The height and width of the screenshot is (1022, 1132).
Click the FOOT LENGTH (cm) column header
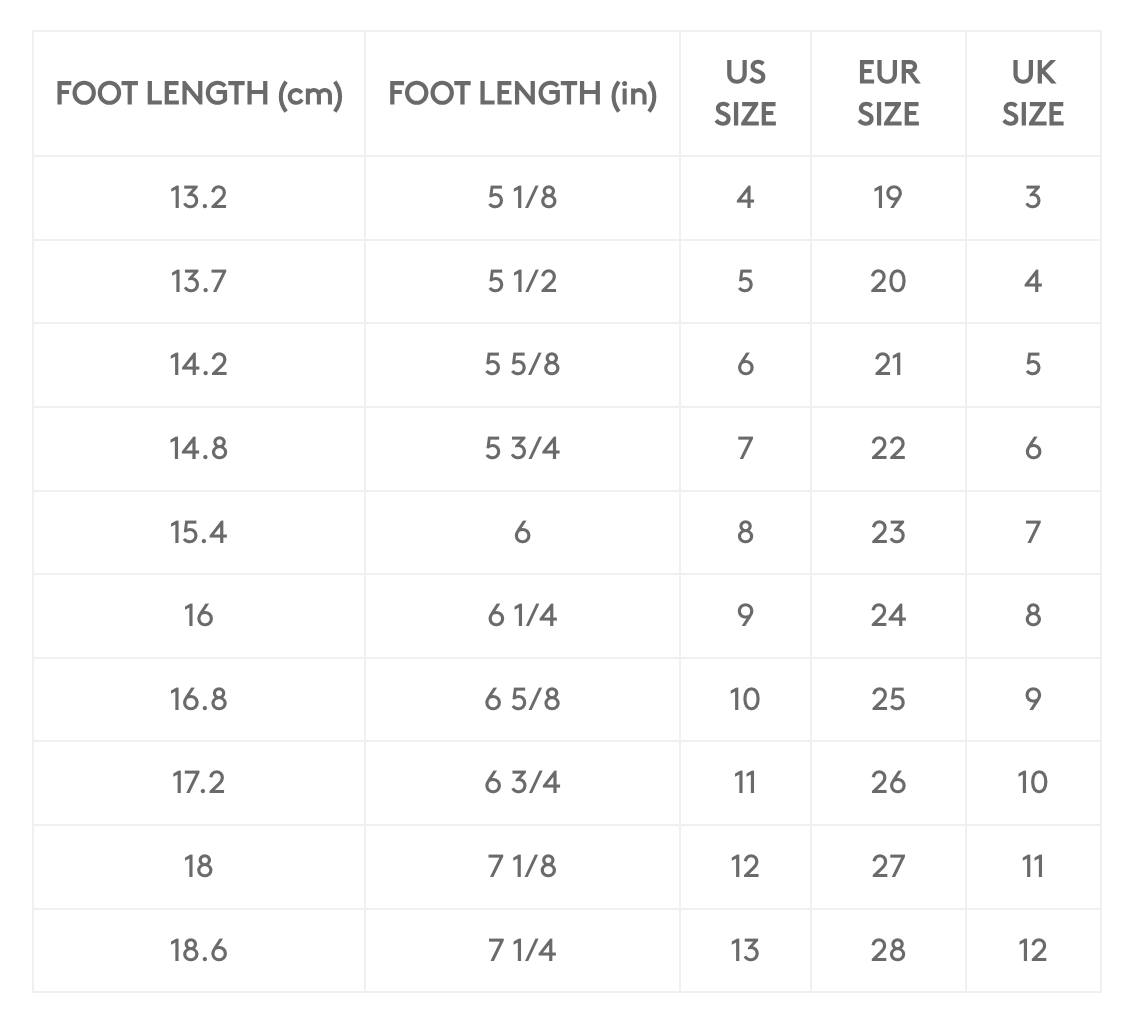coord(199,94)
